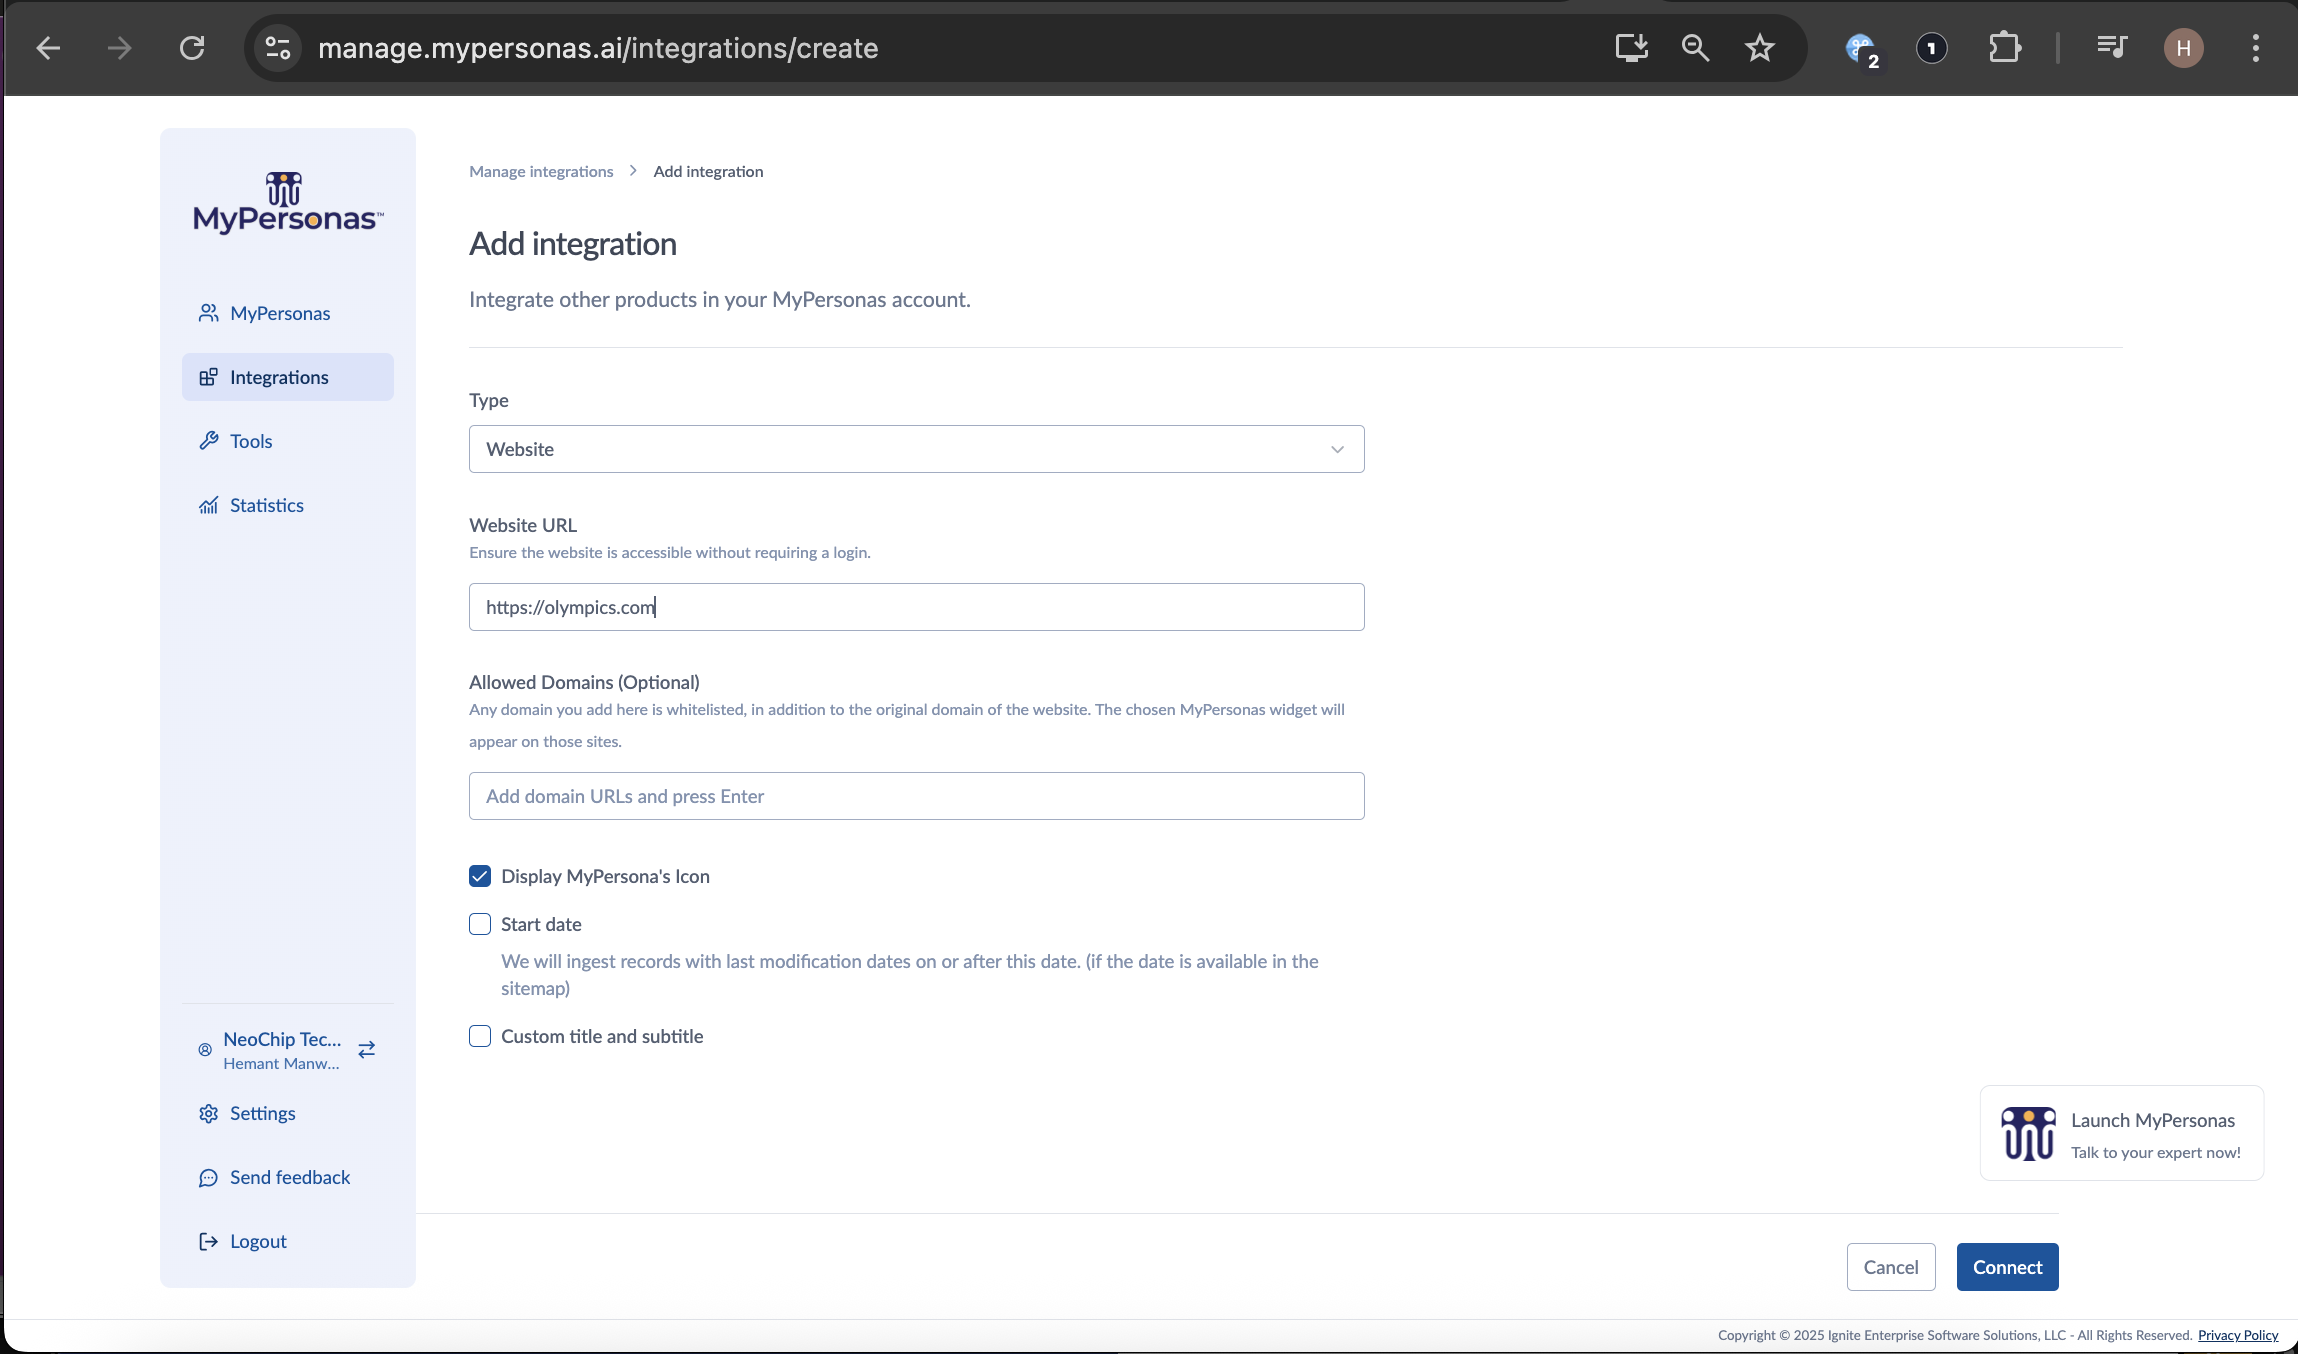Click the browser address bar URL
The height and width of the screenshot is (1354, 2298).
point(598,48)
